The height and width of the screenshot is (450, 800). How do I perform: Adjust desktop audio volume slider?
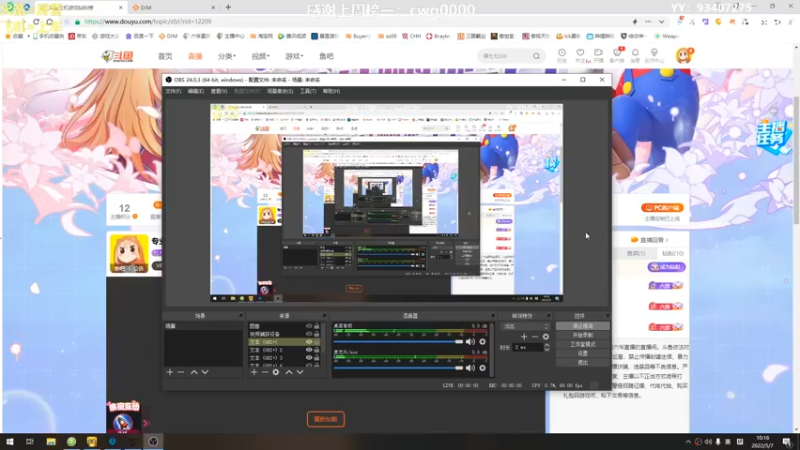coord(398,342)
